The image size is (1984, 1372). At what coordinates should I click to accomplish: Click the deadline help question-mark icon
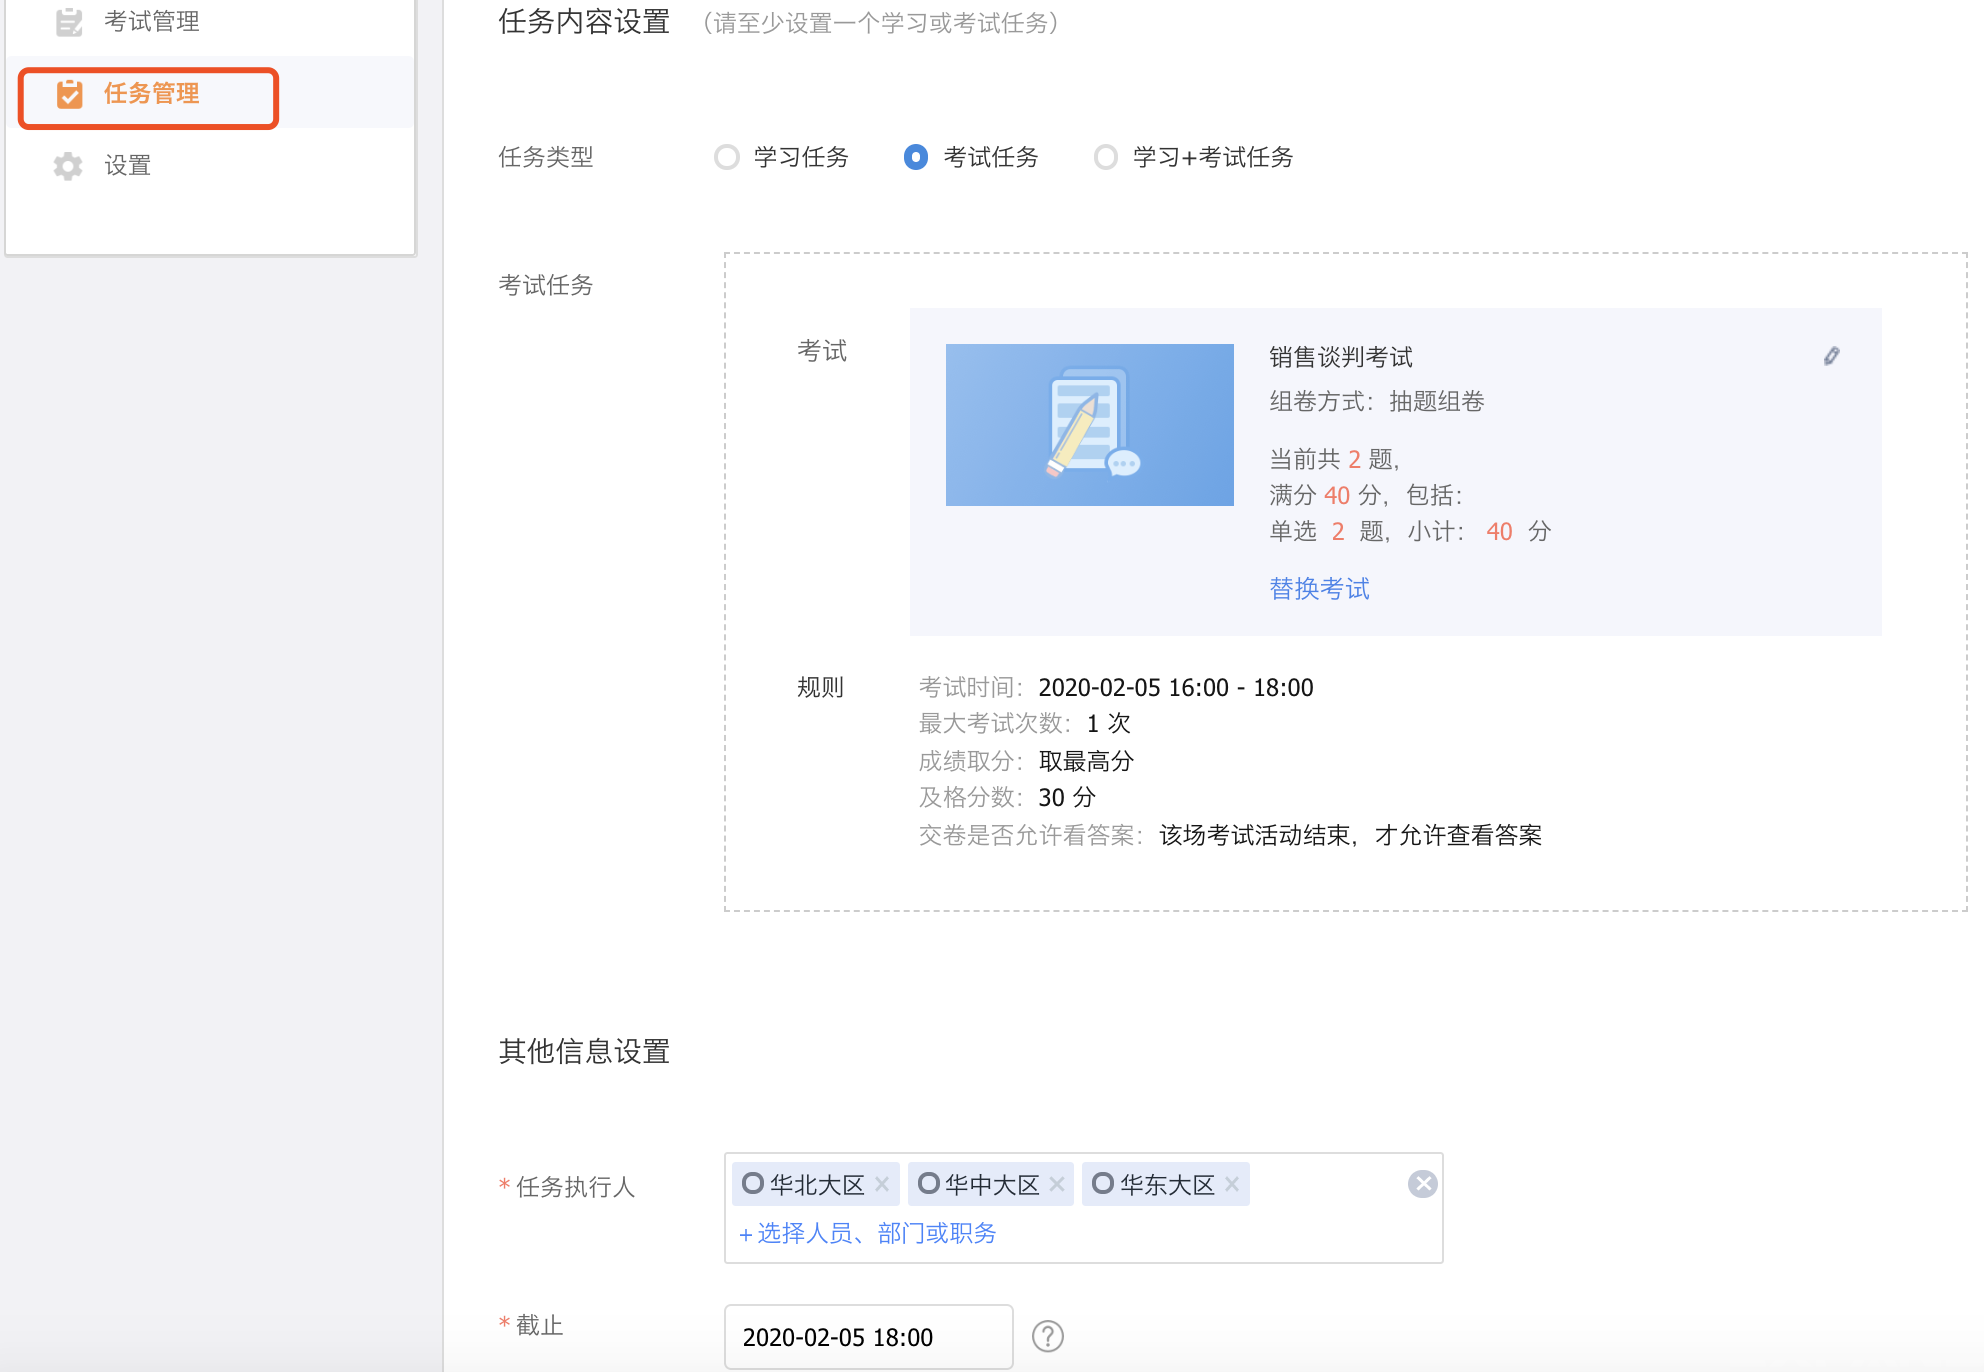(x=1047, y=1336)
